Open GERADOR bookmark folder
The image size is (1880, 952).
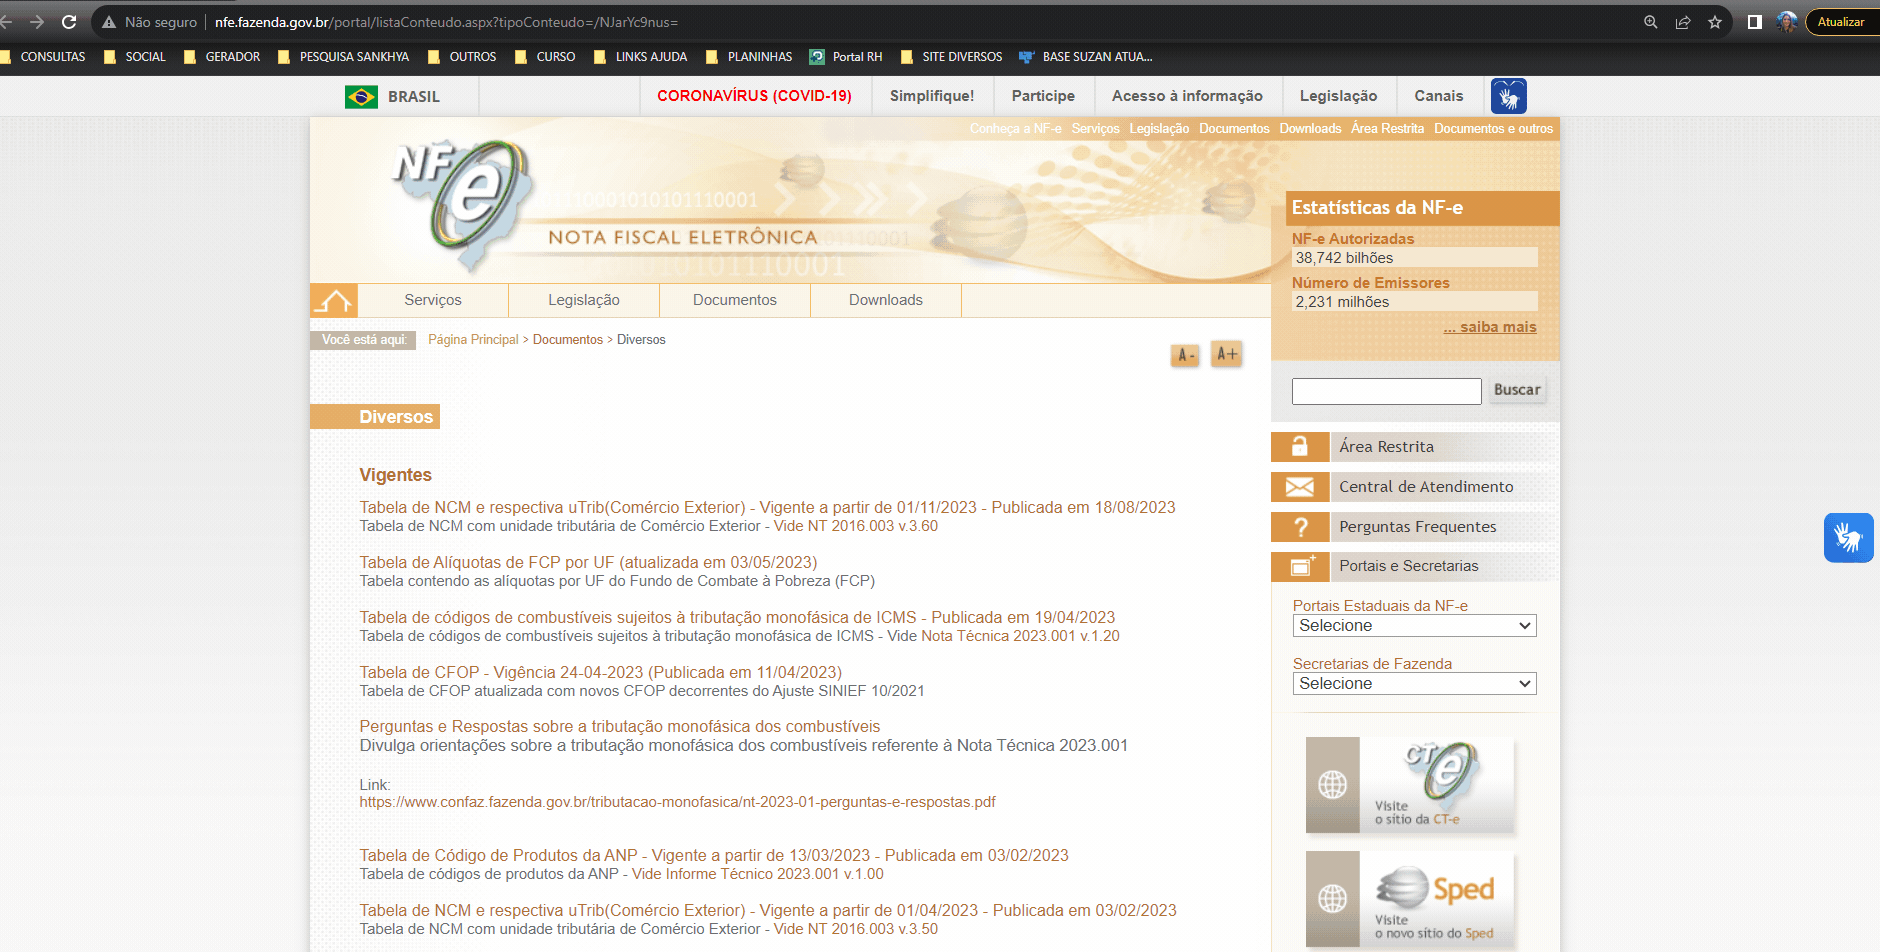pos(222,57)
